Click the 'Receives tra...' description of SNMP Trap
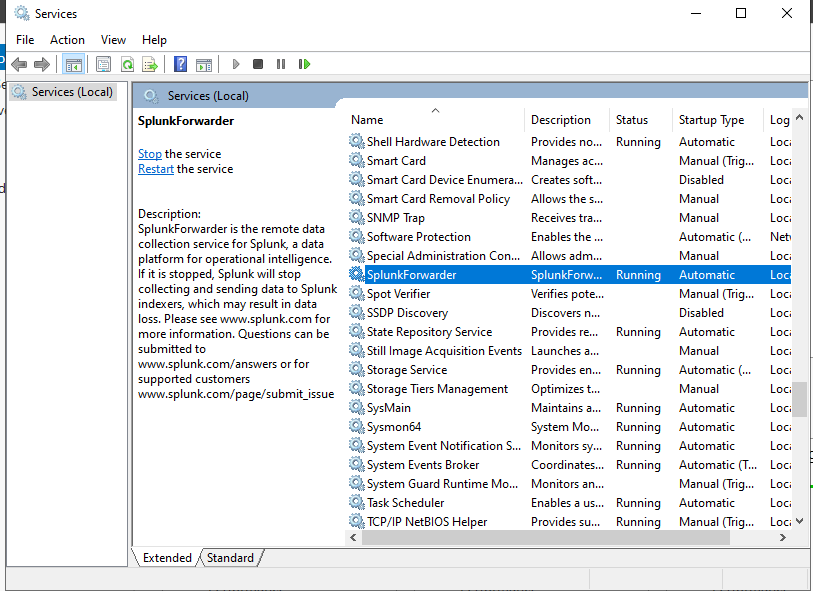Screen dimensions: 813x591 click(x=566, y=218)
